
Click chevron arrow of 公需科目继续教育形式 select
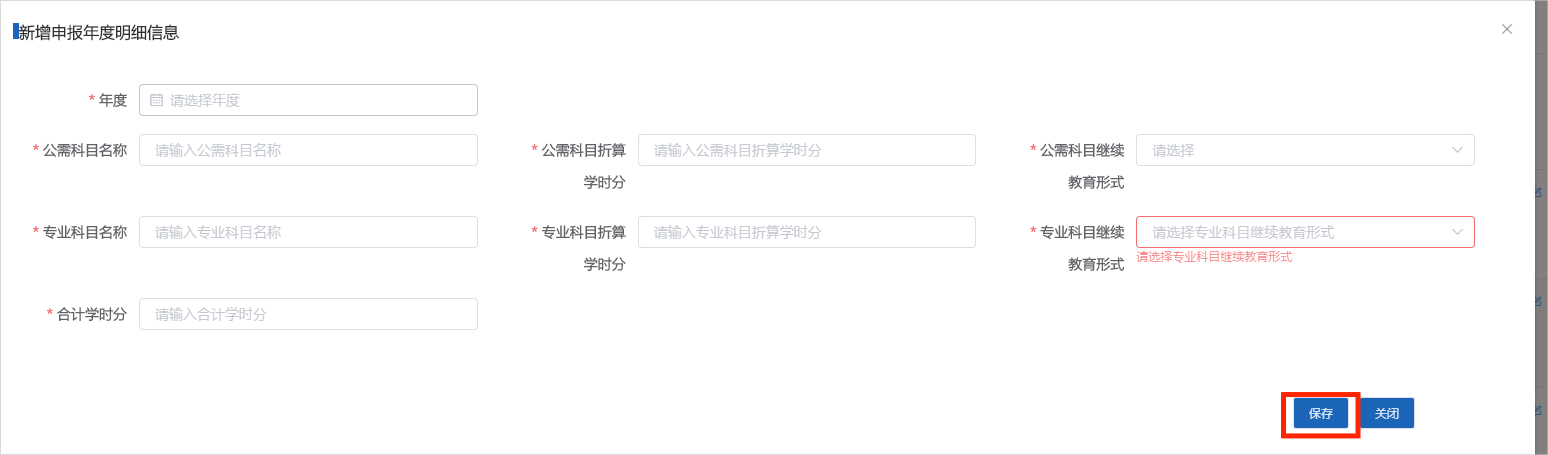tap(1457, 150)
